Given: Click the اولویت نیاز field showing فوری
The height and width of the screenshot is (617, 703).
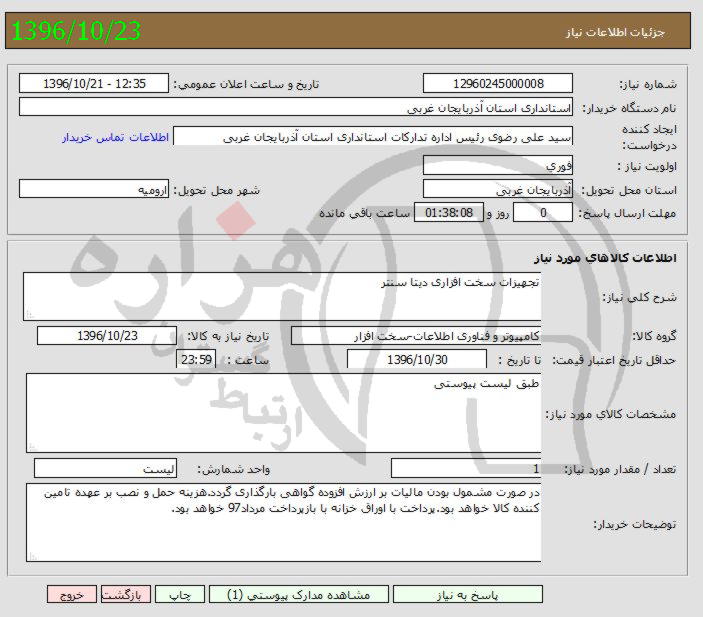Looking at the screenshot, I should click(x=498, y=165).
